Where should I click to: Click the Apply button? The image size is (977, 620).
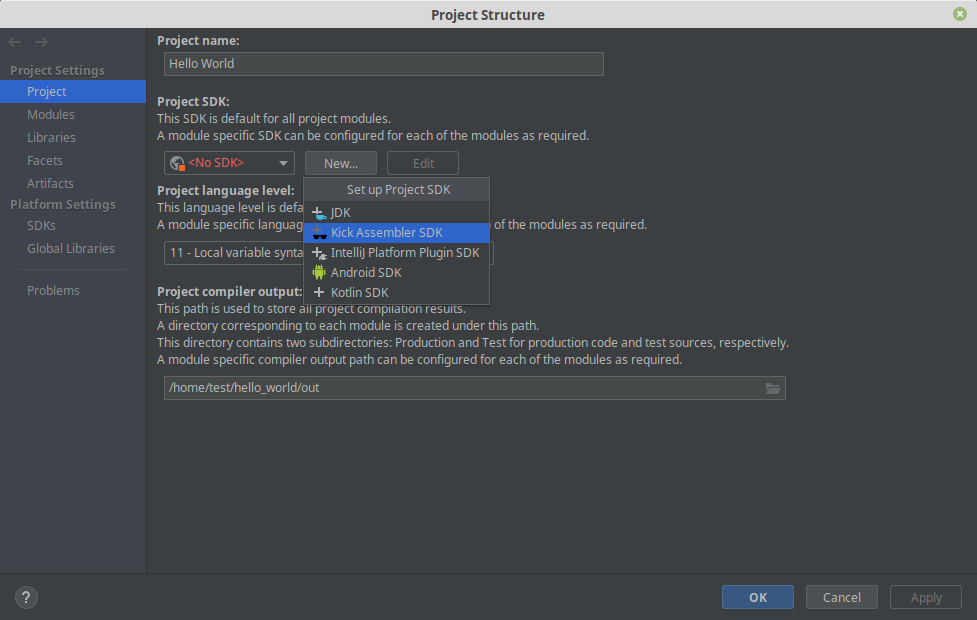click(926, 598)
